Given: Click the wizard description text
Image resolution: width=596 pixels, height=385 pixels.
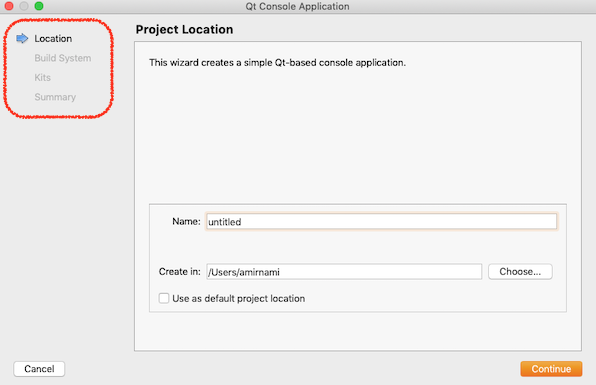Looking at the screenshot, I should (277, 62).
